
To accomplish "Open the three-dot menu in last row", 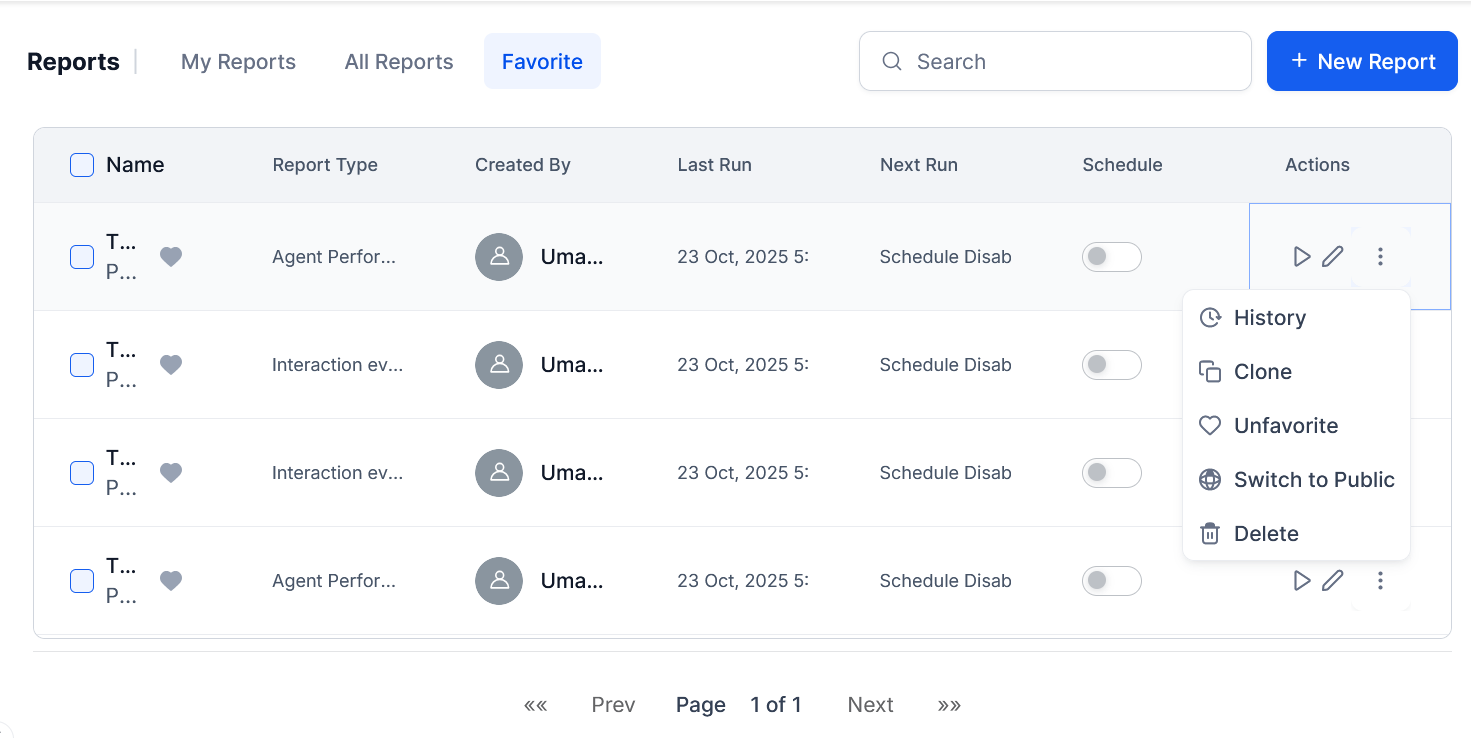I will click(x=1380, y=581).
